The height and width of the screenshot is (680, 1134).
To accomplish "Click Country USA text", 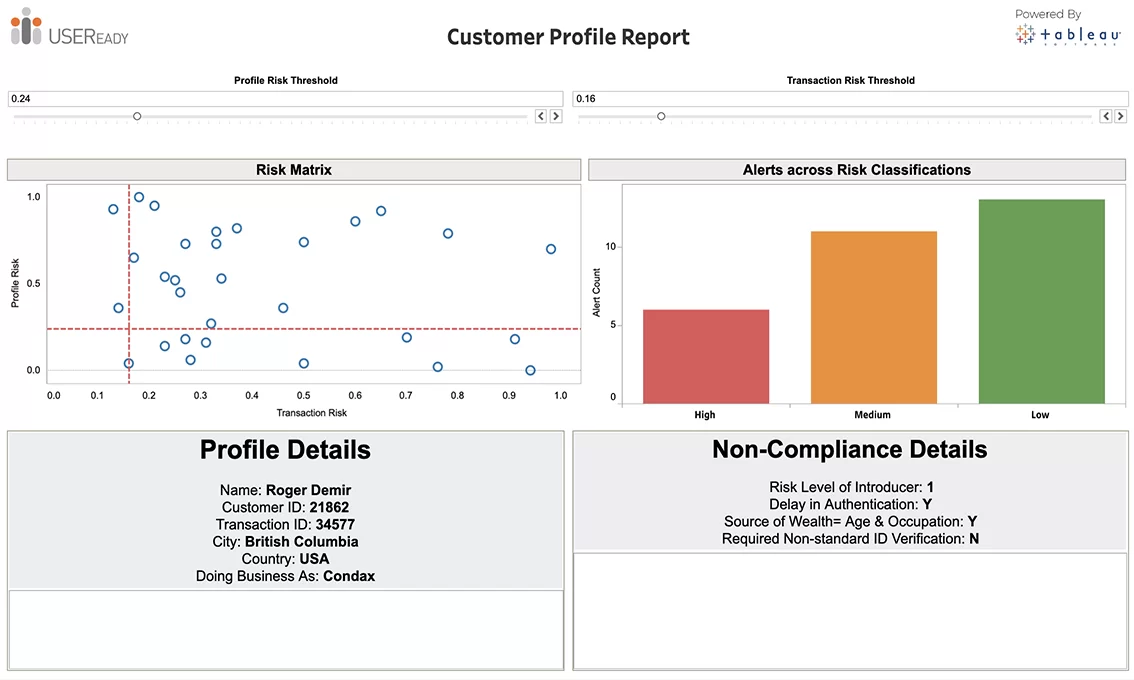I will tap(285, 559).
